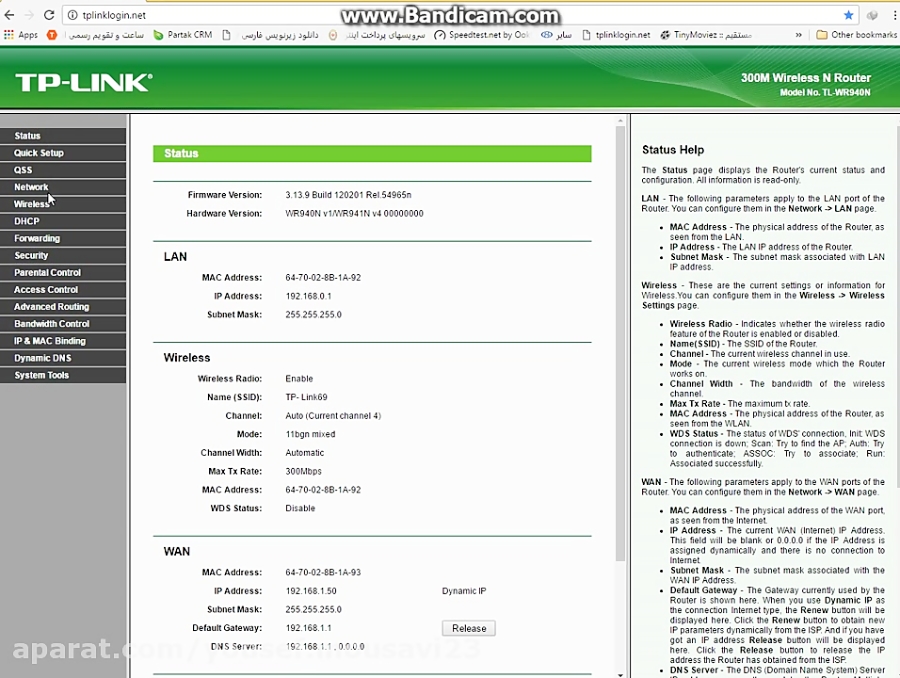Click hardware version WR940N v1/WR941N v4 value

click(x=354, y=214)
